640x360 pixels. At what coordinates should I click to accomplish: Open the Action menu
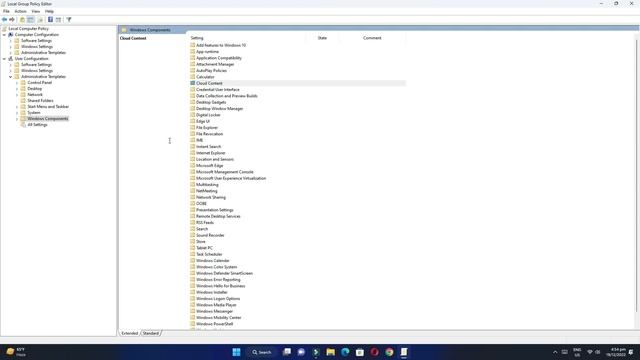pyautogui.click(x=20, y=11)
